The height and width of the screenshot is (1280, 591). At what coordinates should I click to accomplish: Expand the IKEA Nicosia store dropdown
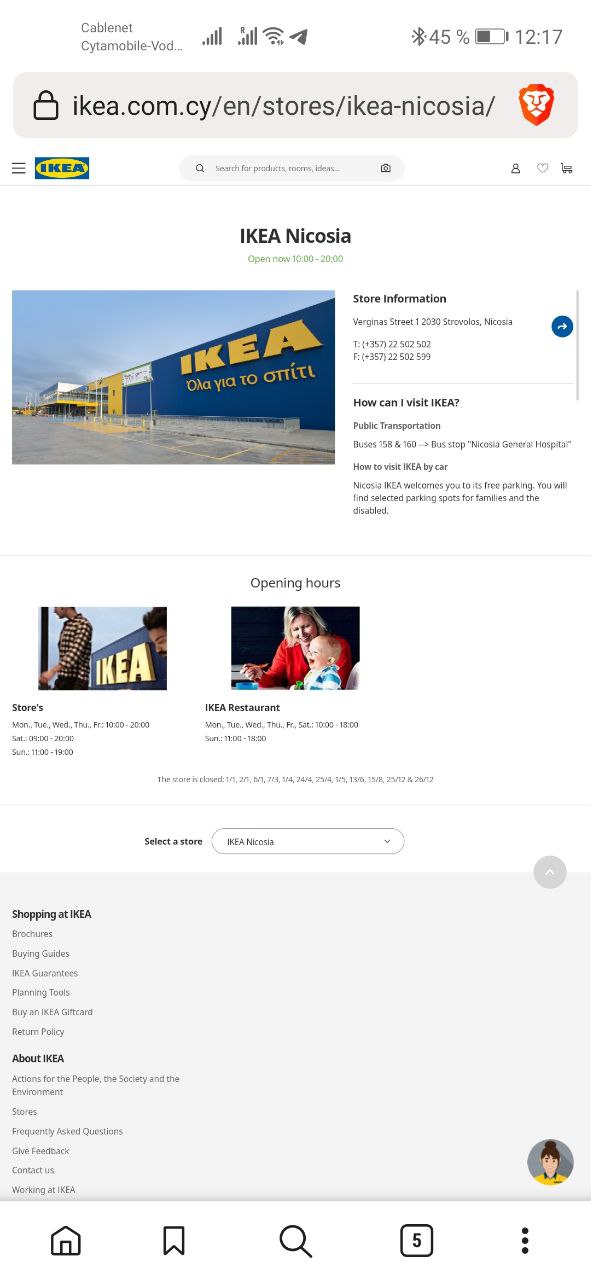point(308,841)
